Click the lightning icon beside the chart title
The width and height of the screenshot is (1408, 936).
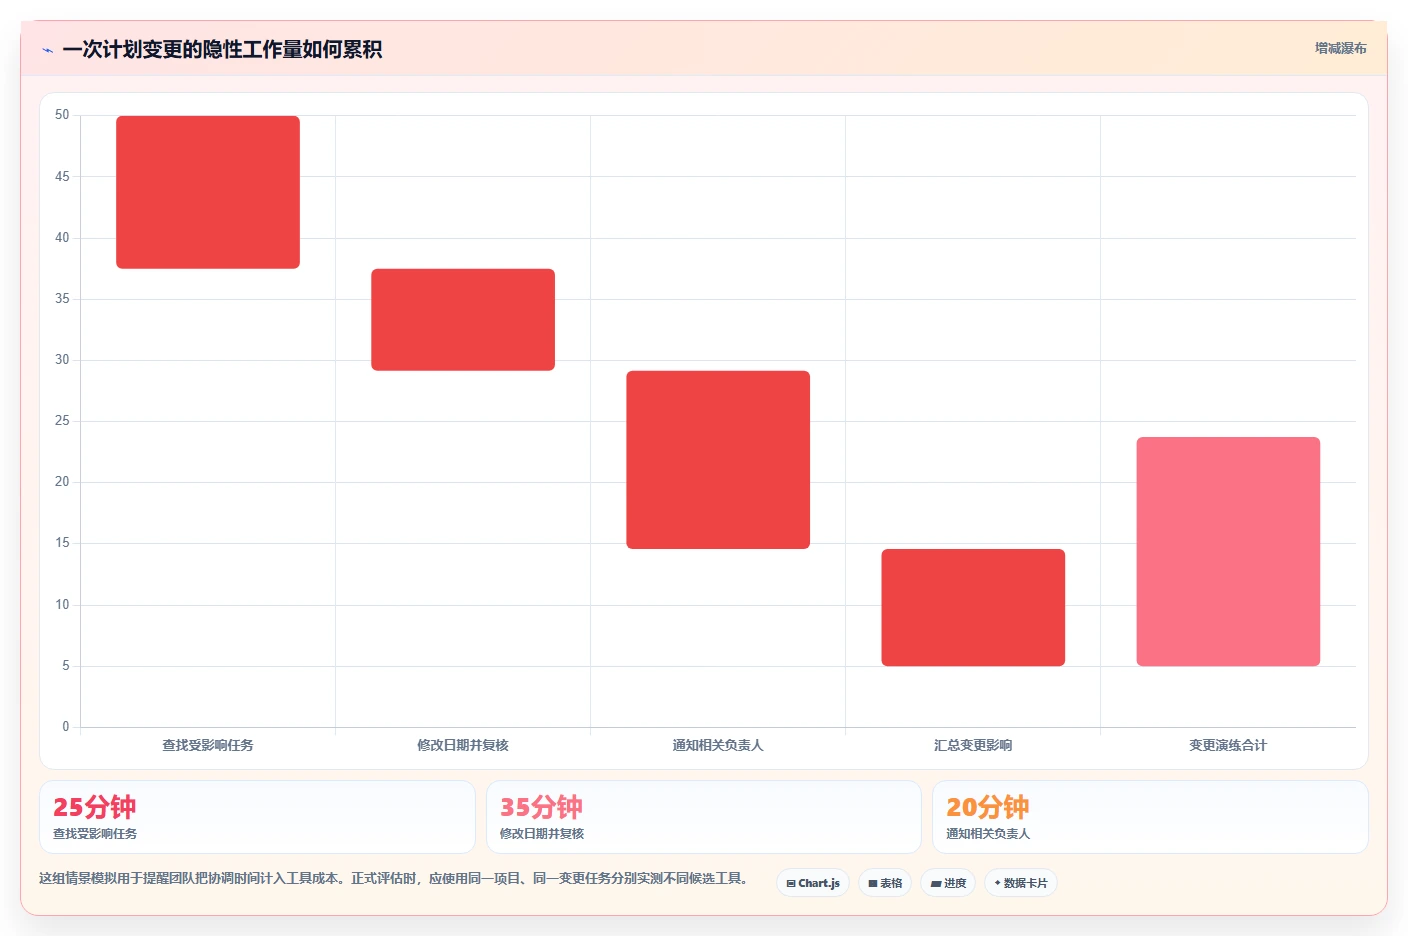point(47,50)
